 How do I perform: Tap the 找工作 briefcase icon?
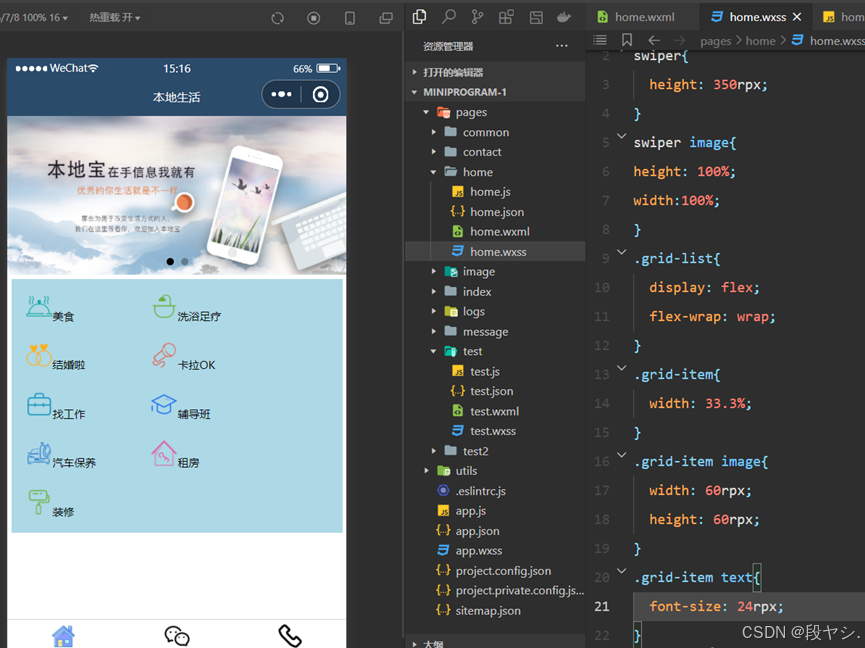[39, 404]
